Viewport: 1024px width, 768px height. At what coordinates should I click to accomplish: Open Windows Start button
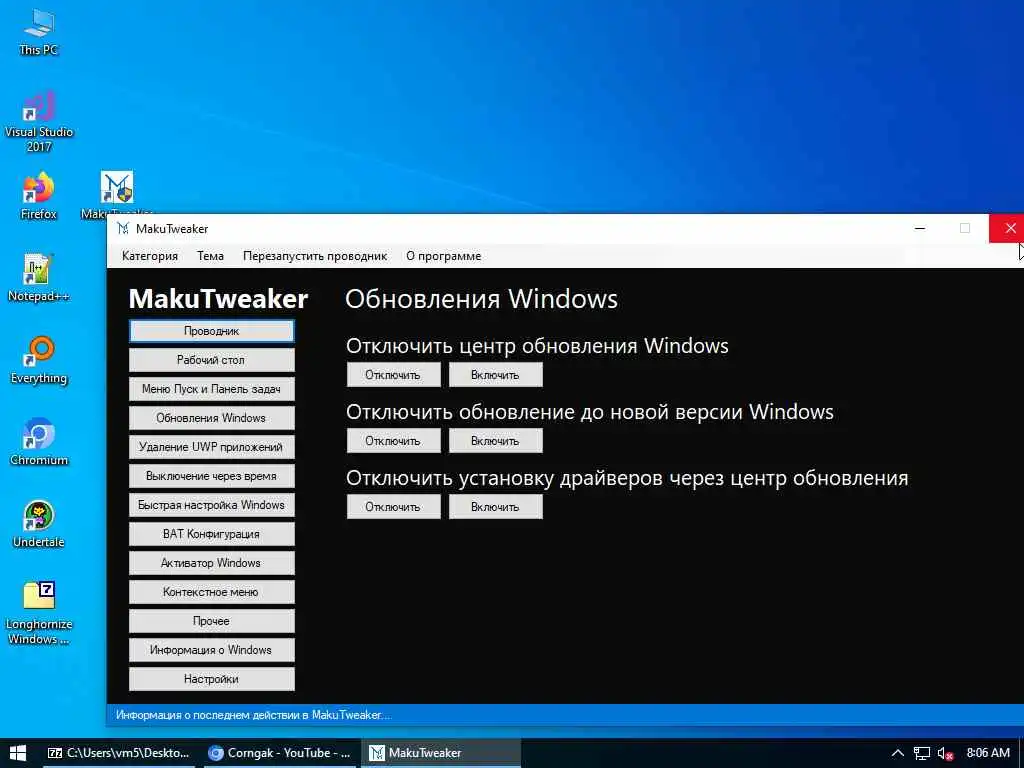click(x=18, y=753)
